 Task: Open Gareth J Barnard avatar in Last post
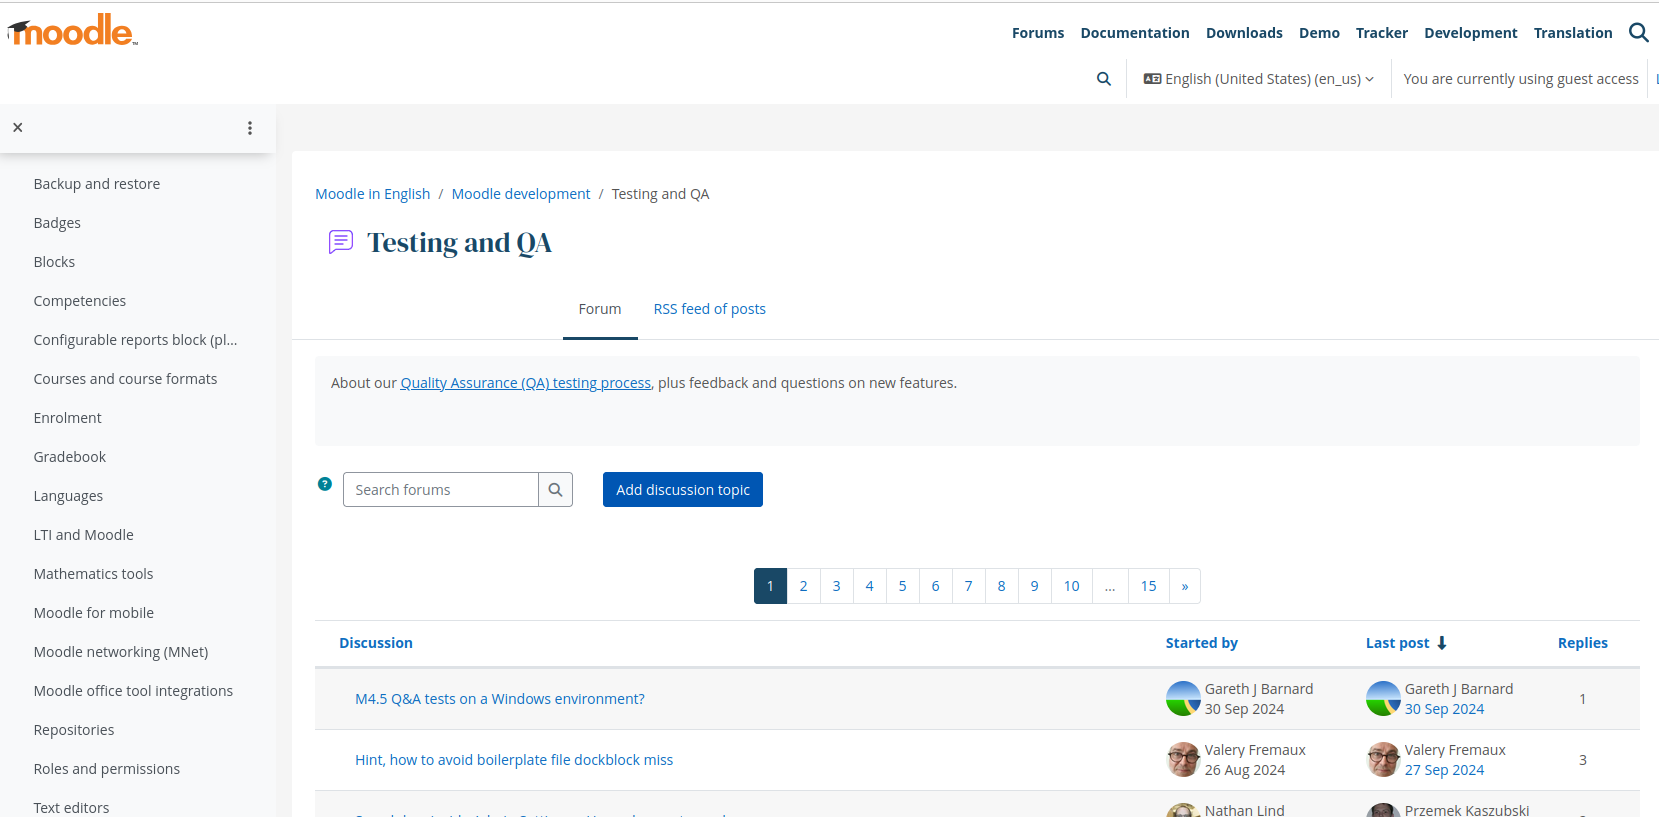pos(1383,699)
